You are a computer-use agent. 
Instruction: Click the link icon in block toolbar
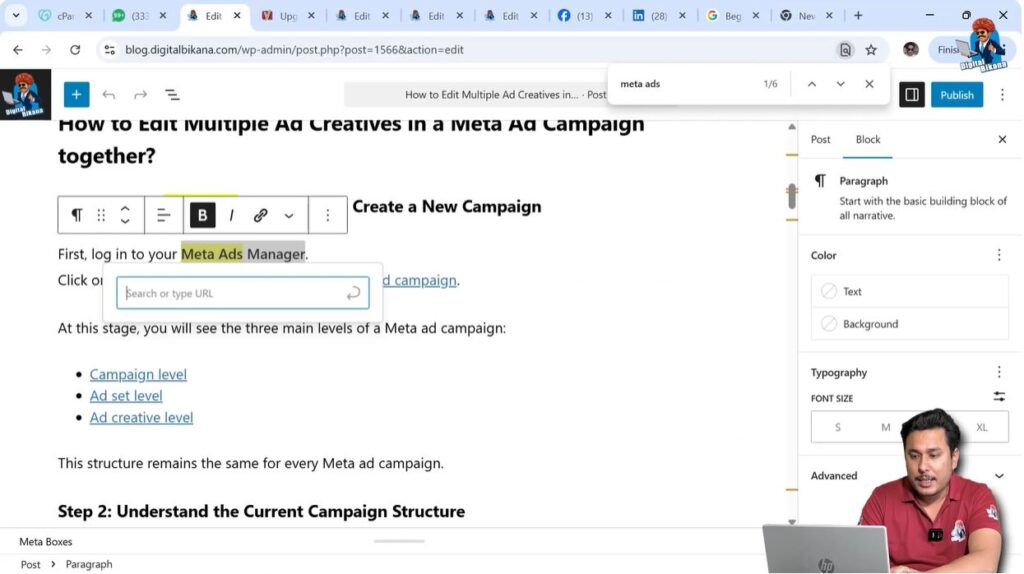260,215
